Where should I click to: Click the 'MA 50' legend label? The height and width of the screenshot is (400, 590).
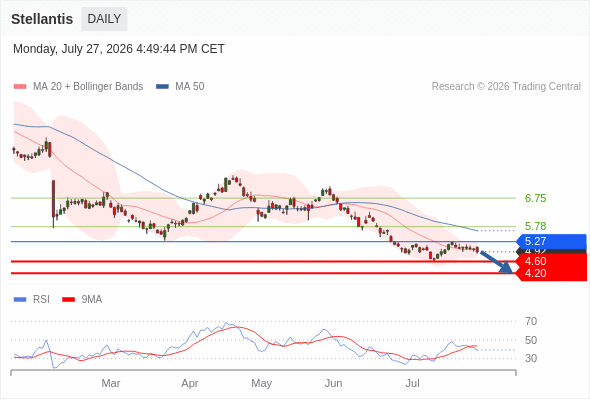point(190,87)
